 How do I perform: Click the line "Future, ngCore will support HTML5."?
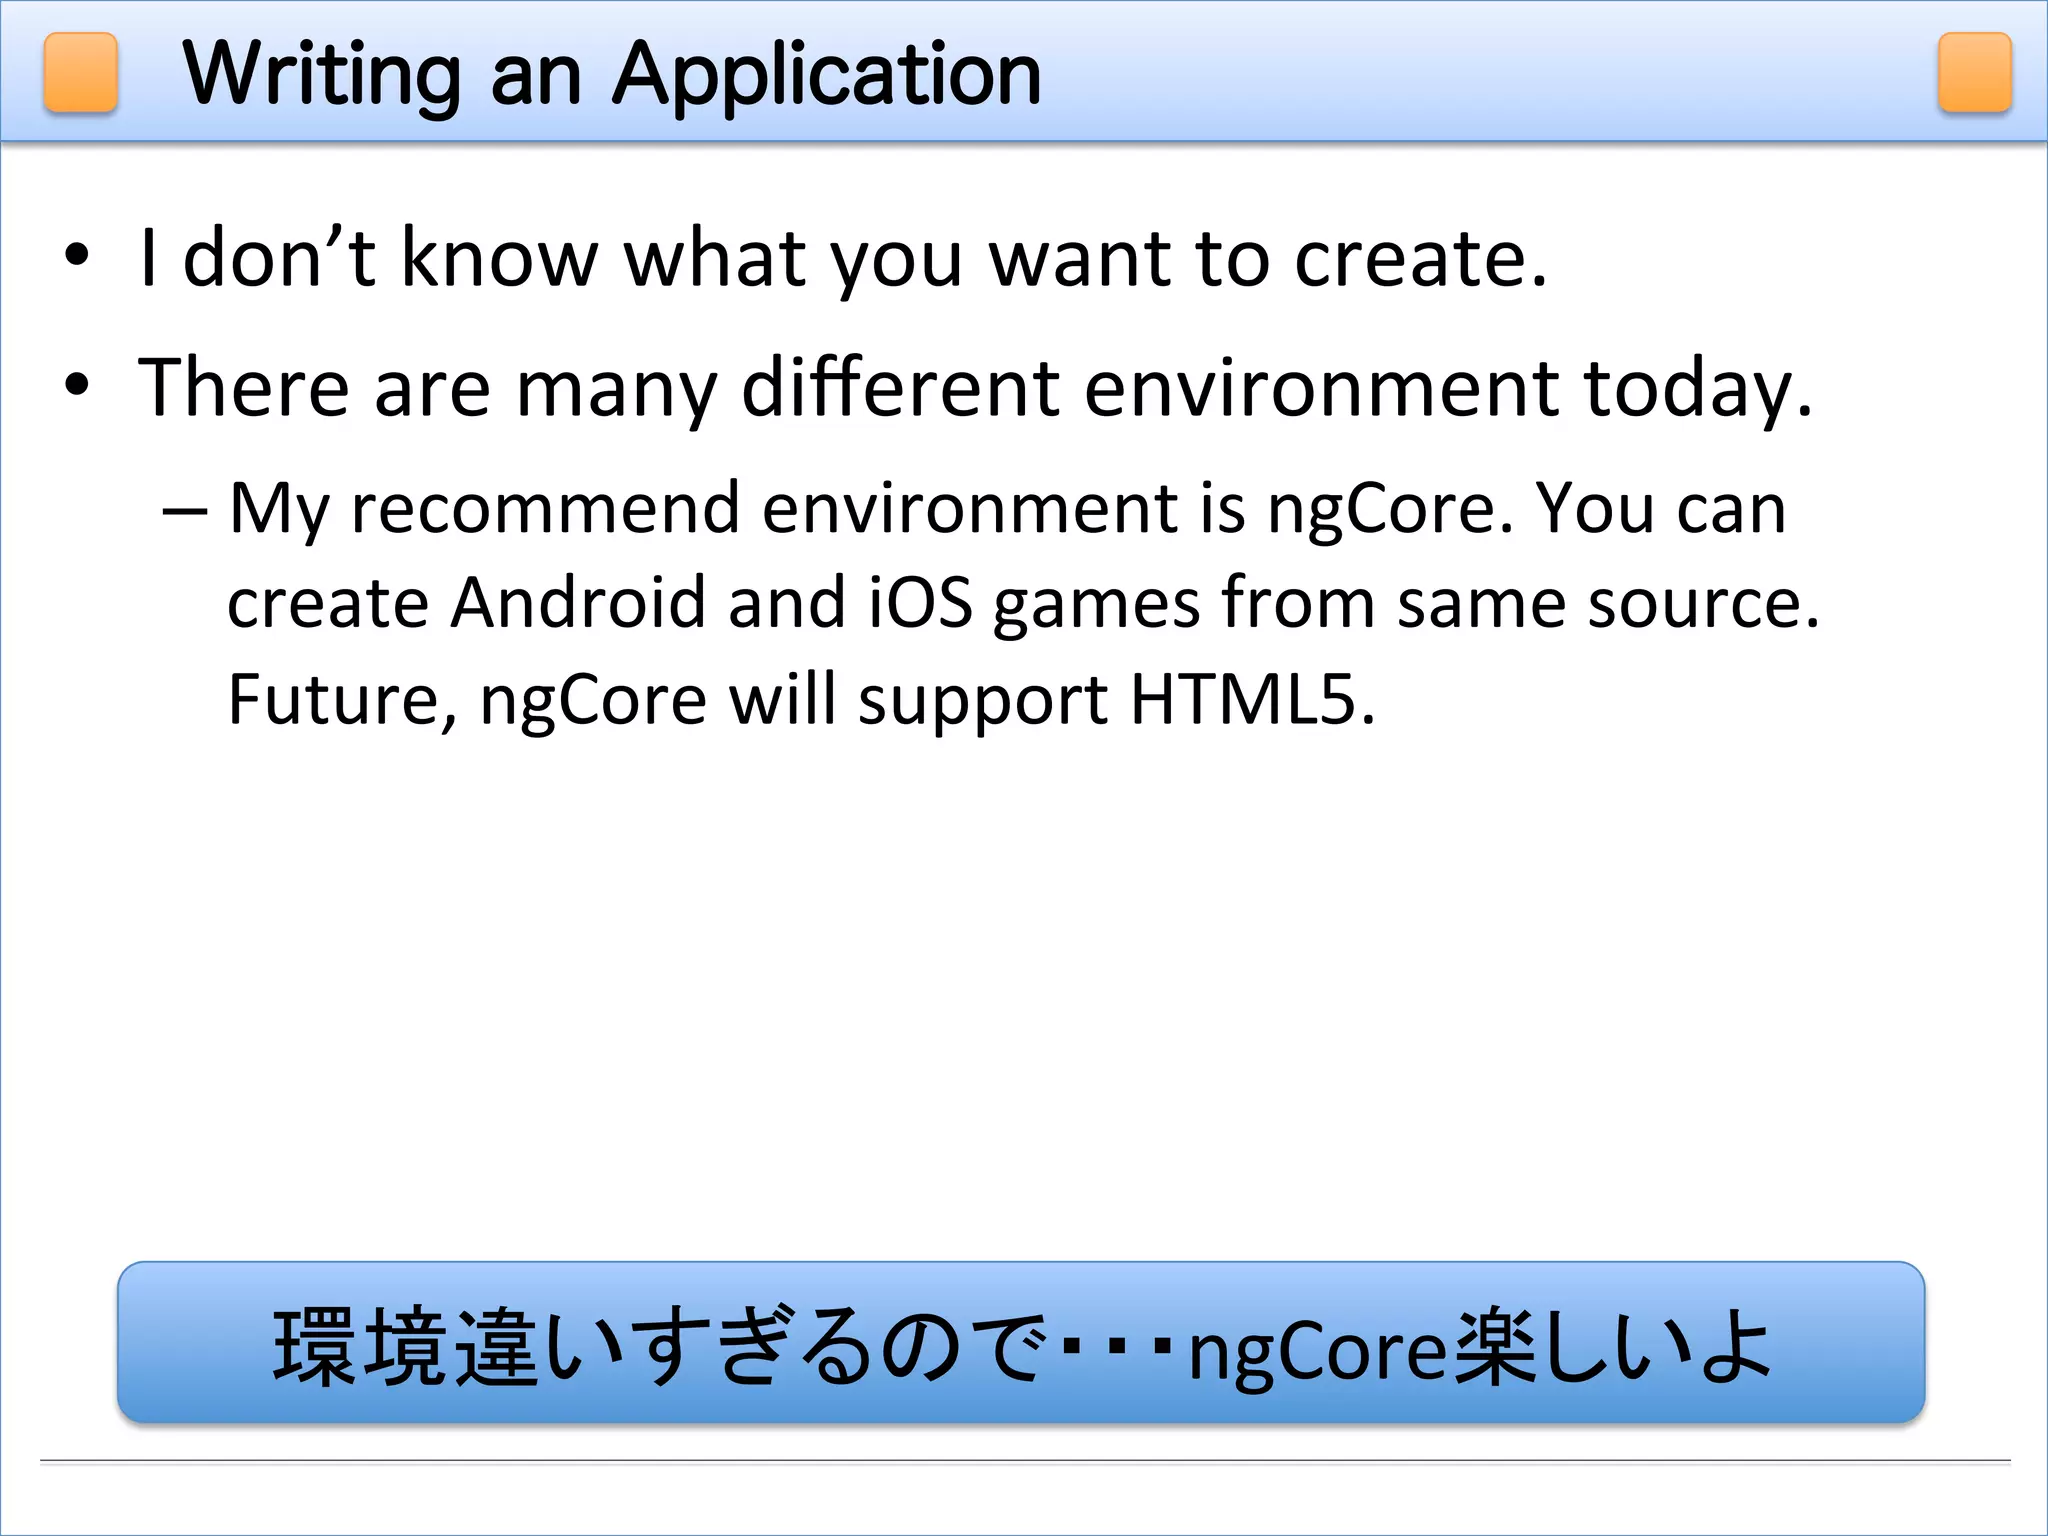802,698
